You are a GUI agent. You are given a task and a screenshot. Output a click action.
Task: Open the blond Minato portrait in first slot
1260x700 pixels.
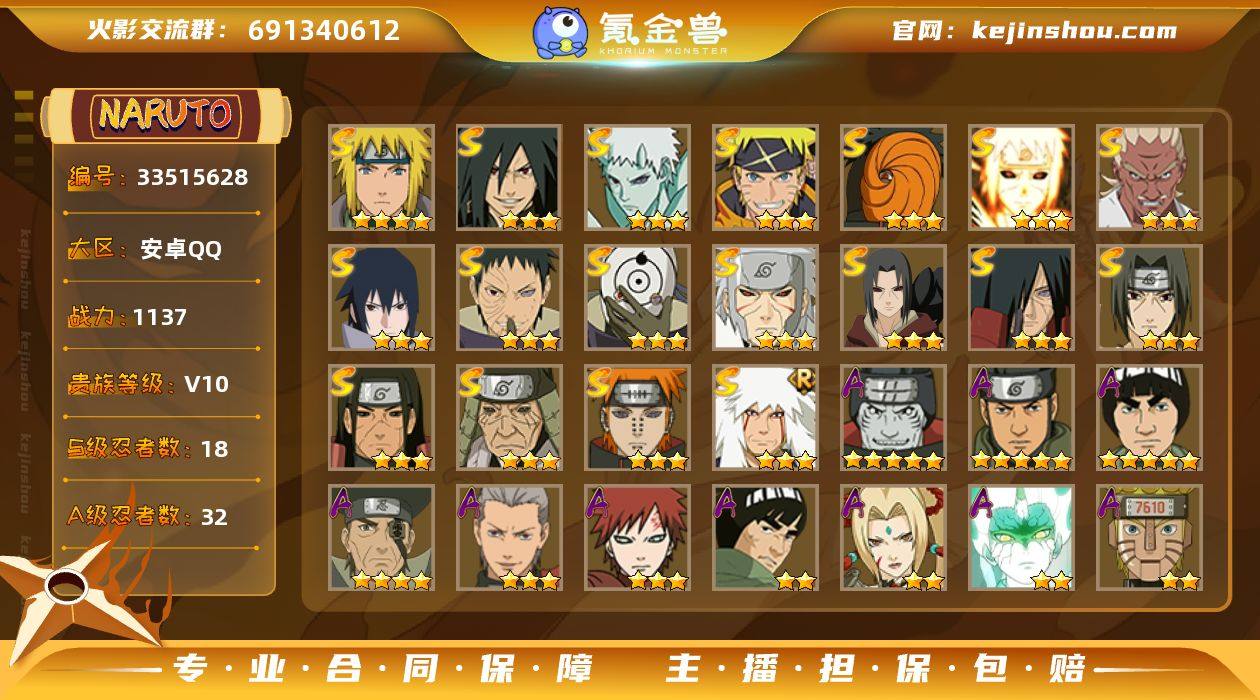381,177
